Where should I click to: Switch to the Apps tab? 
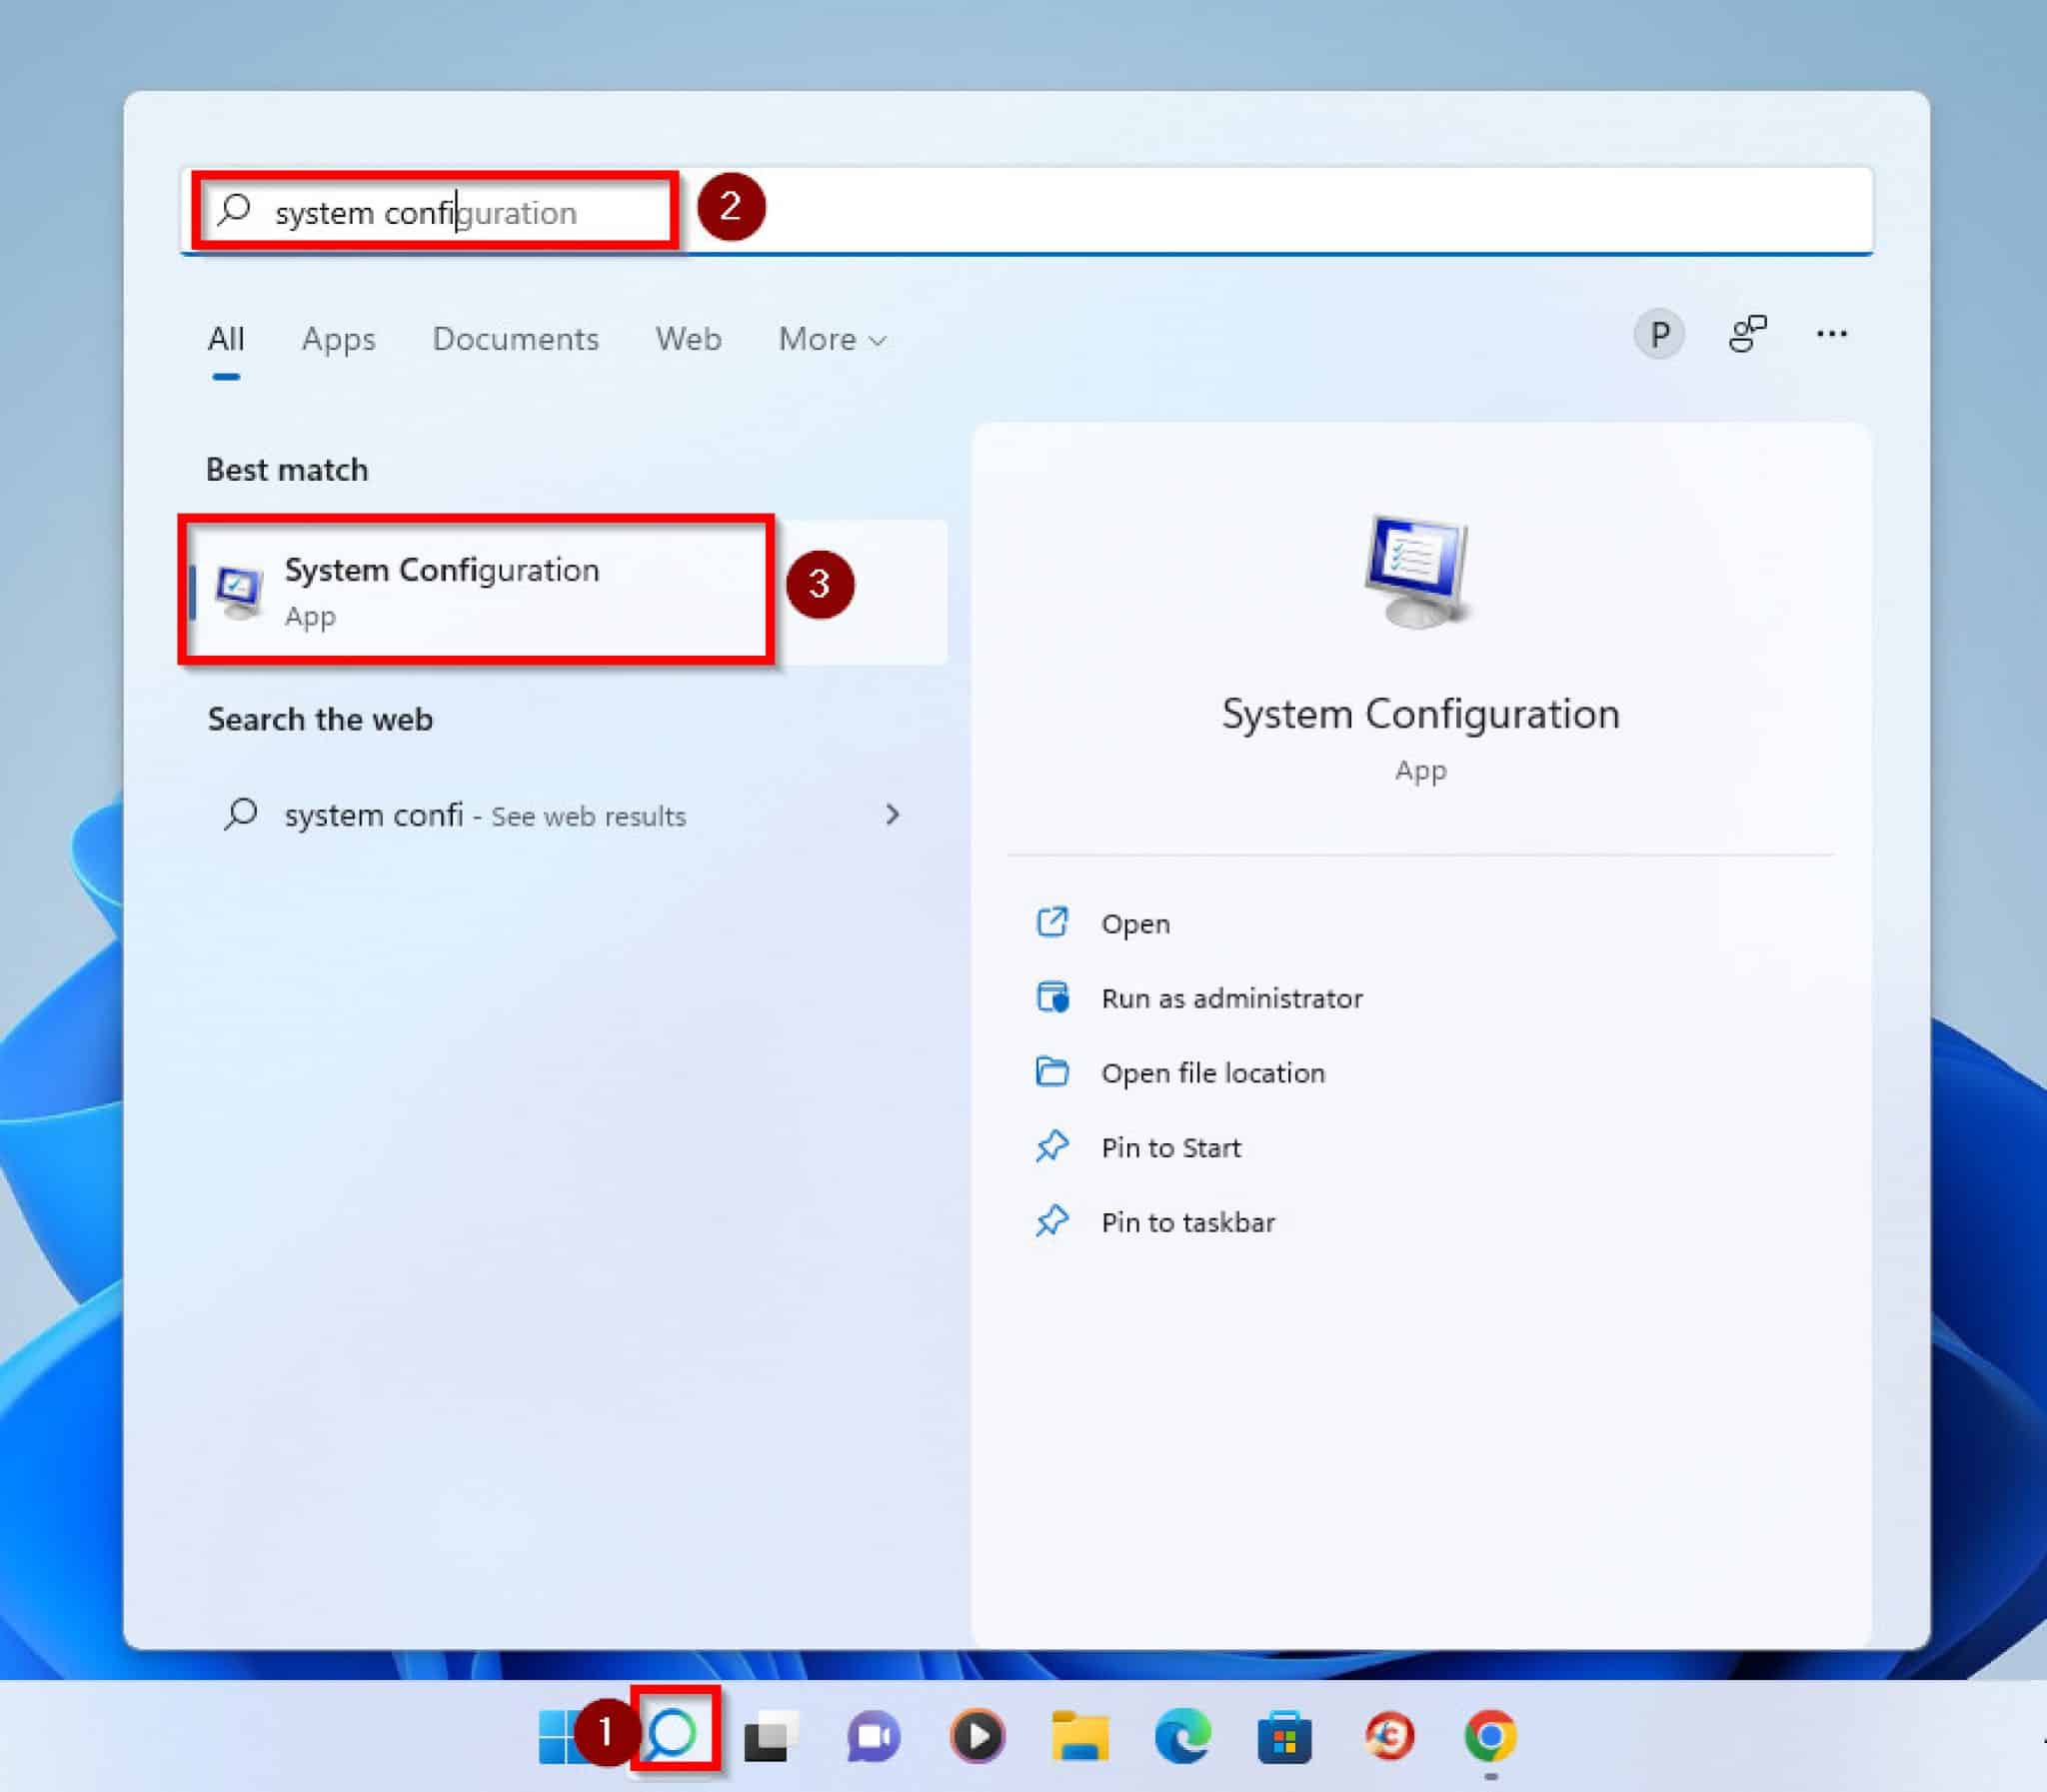tap(338, 339)
